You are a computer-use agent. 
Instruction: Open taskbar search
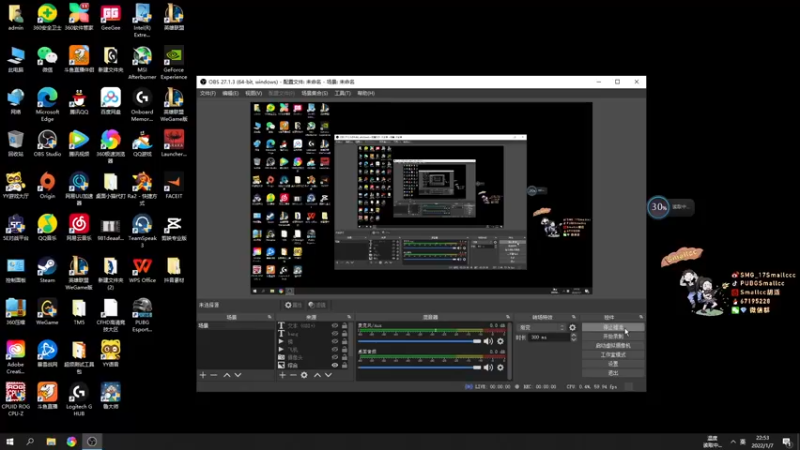30,441
